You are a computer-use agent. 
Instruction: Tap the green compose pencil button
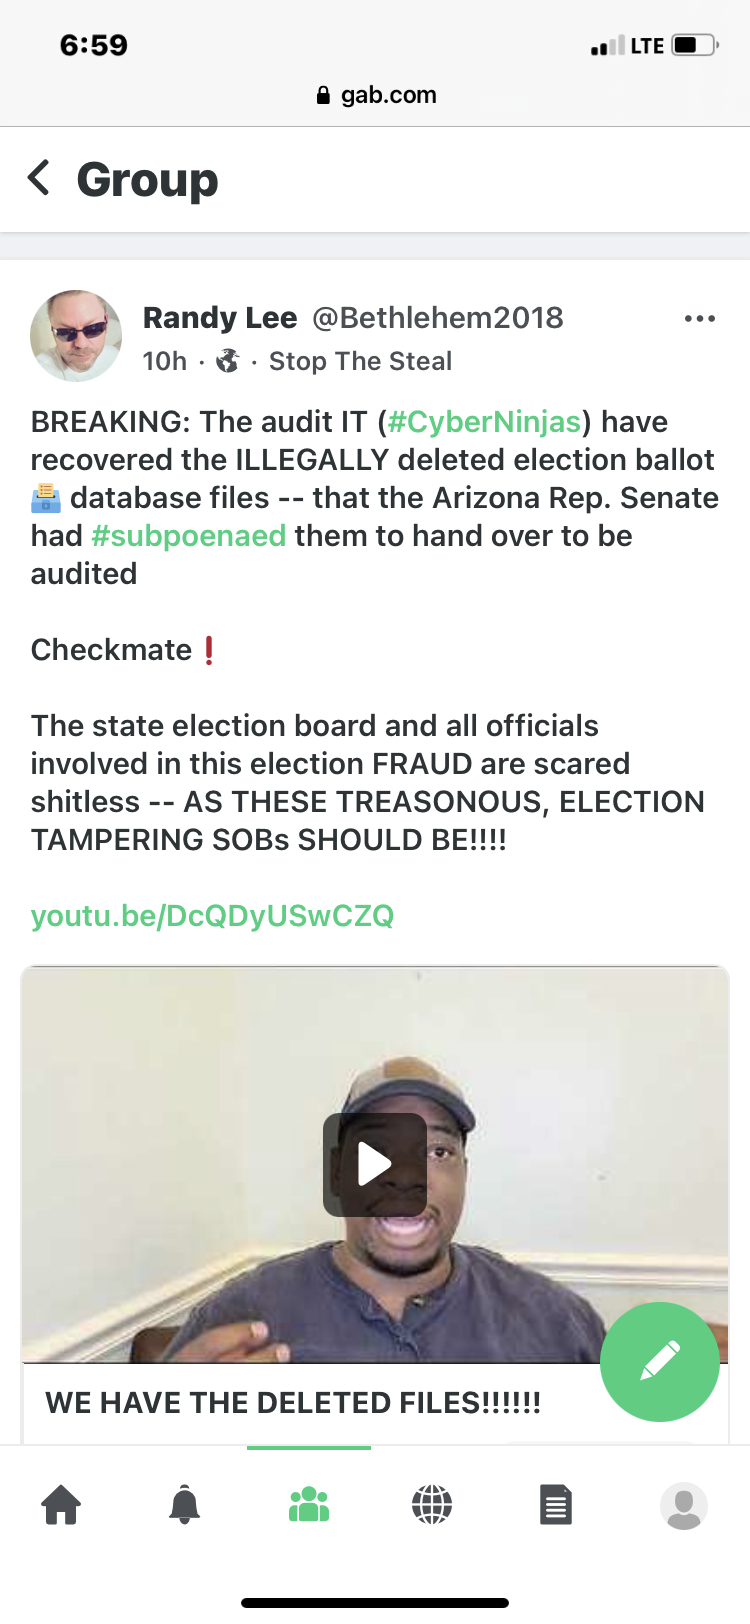(x=659, y=1361)
